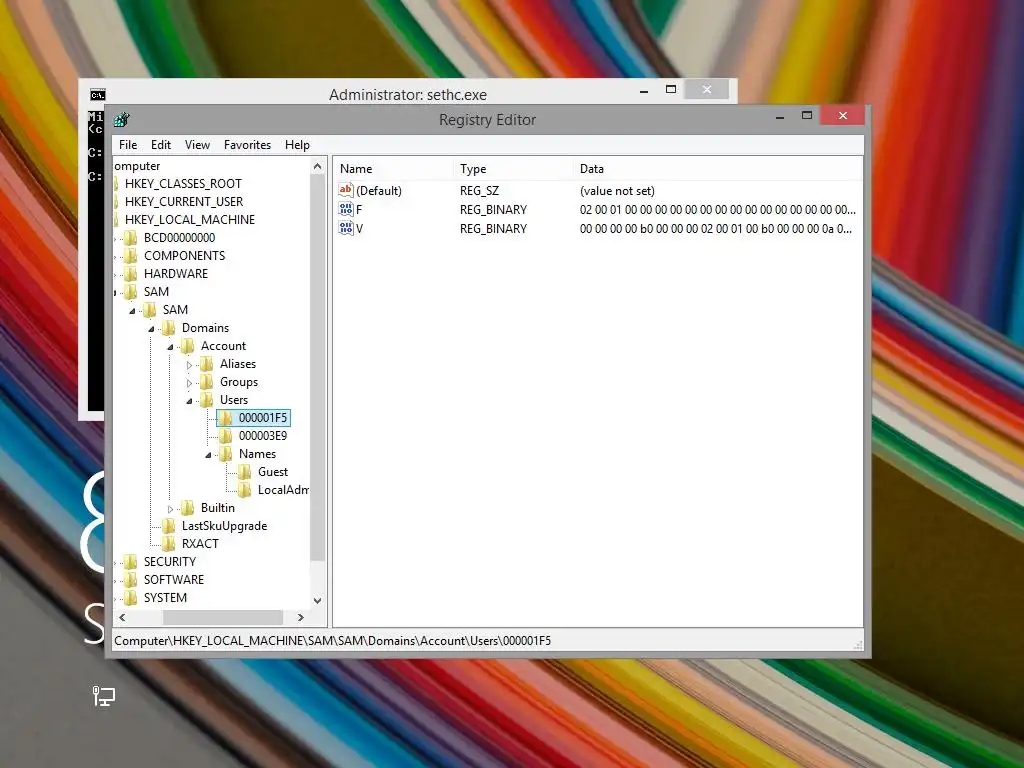
Task: Click the Groups folder icon
Action: (x=206, y=381)
